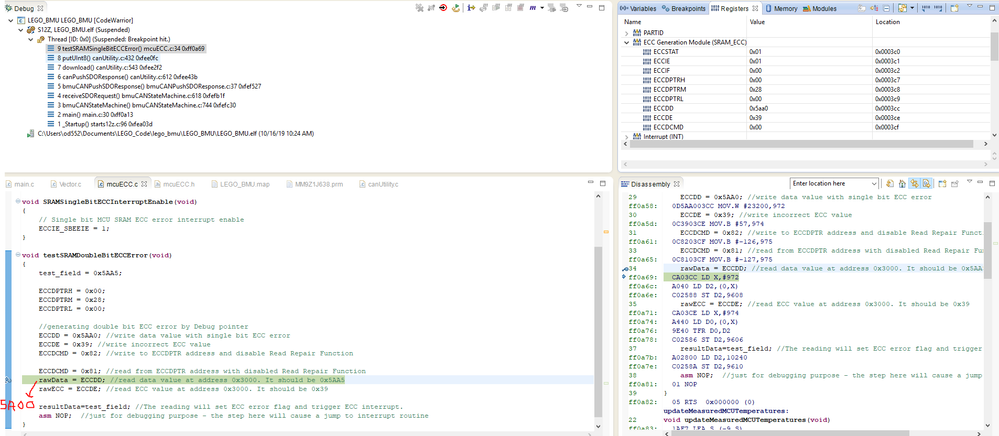The width and height of the screenshot is (999, 436).
Task: Click the Open New View icon in Disassembly
Action: pyautogui.click(x=942, y=184)
